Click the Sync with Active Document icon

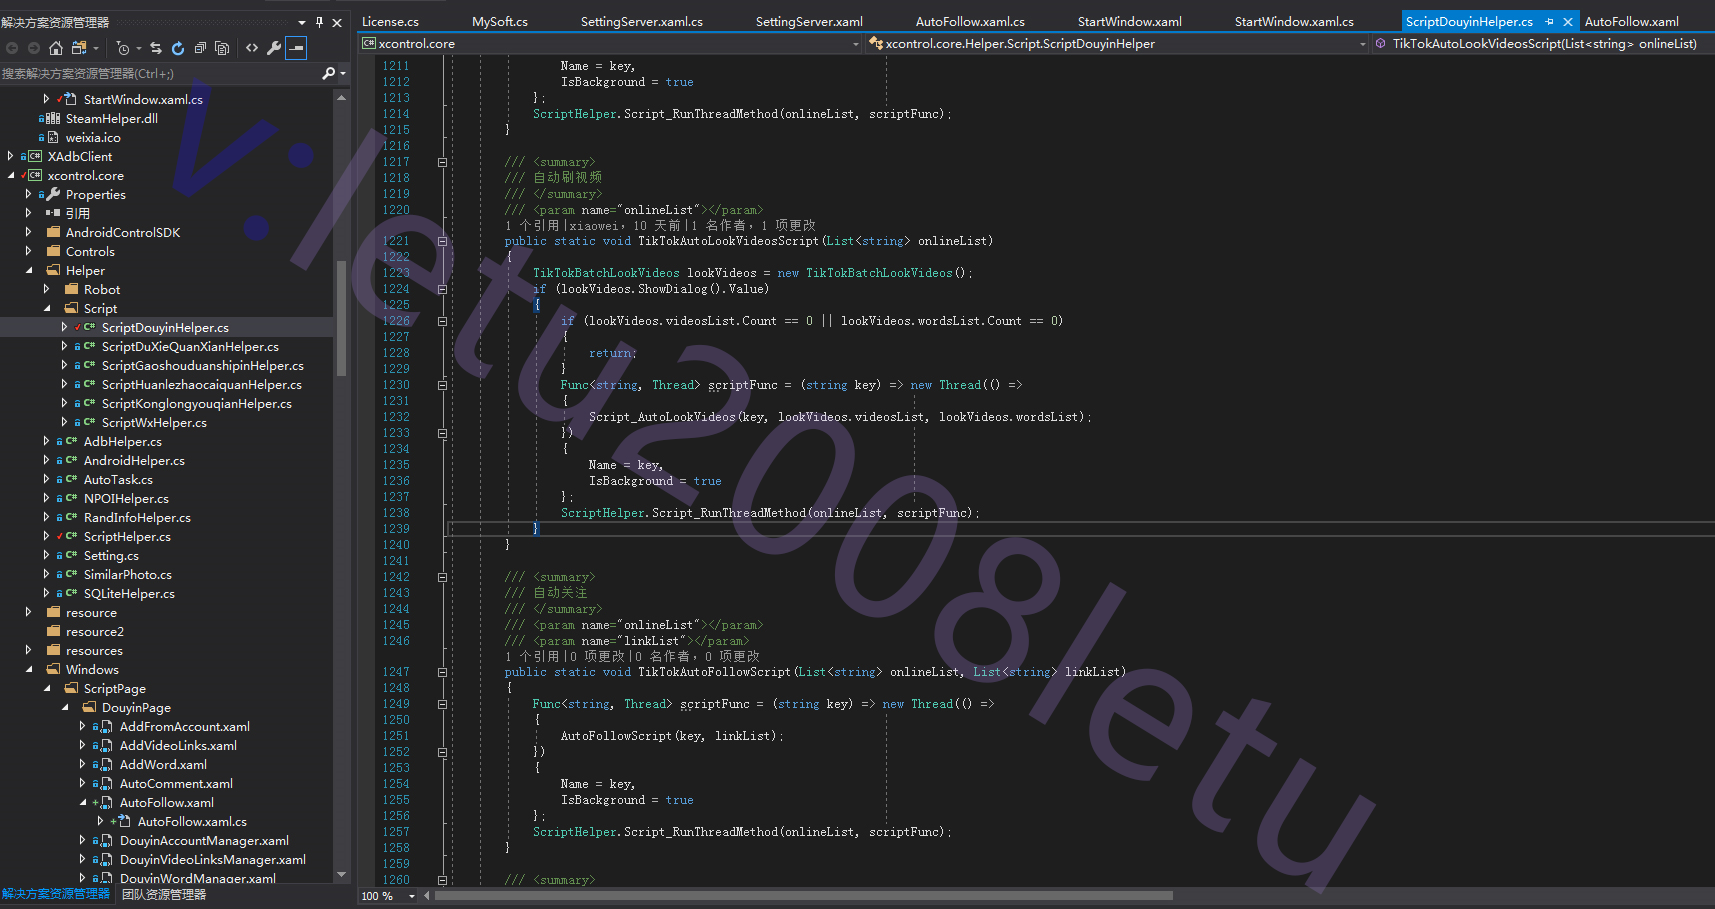[155, 48]
